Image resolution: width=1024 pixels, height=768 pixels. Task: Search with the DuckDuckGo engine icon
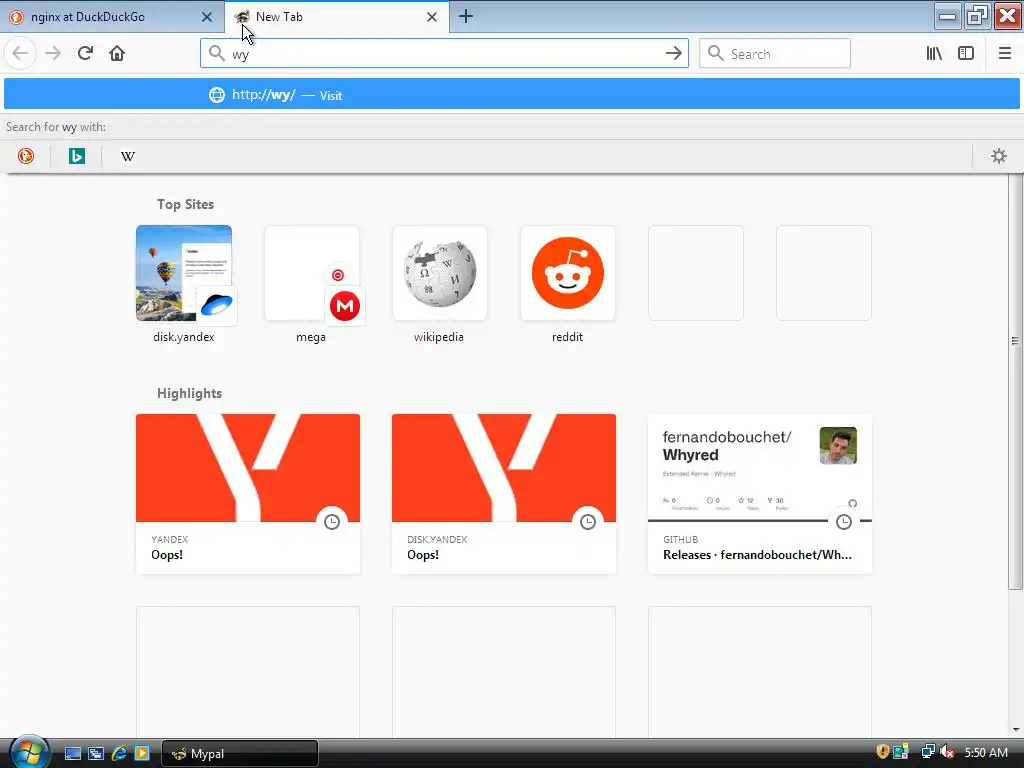coord(26,156)
